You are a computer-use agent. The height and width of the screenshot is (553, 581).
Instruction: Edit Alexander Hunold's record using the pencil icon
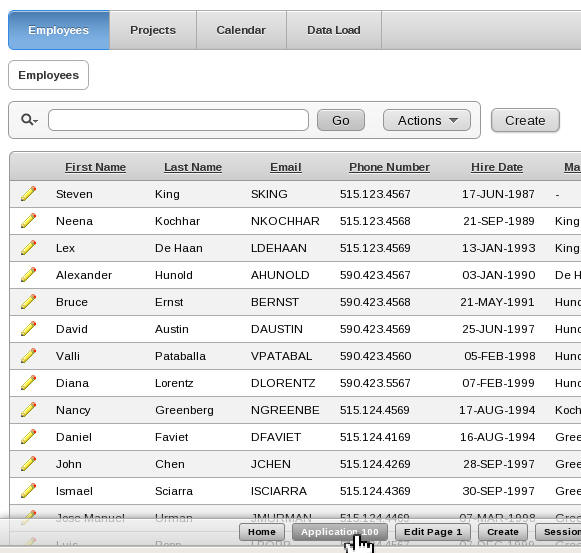29,275
